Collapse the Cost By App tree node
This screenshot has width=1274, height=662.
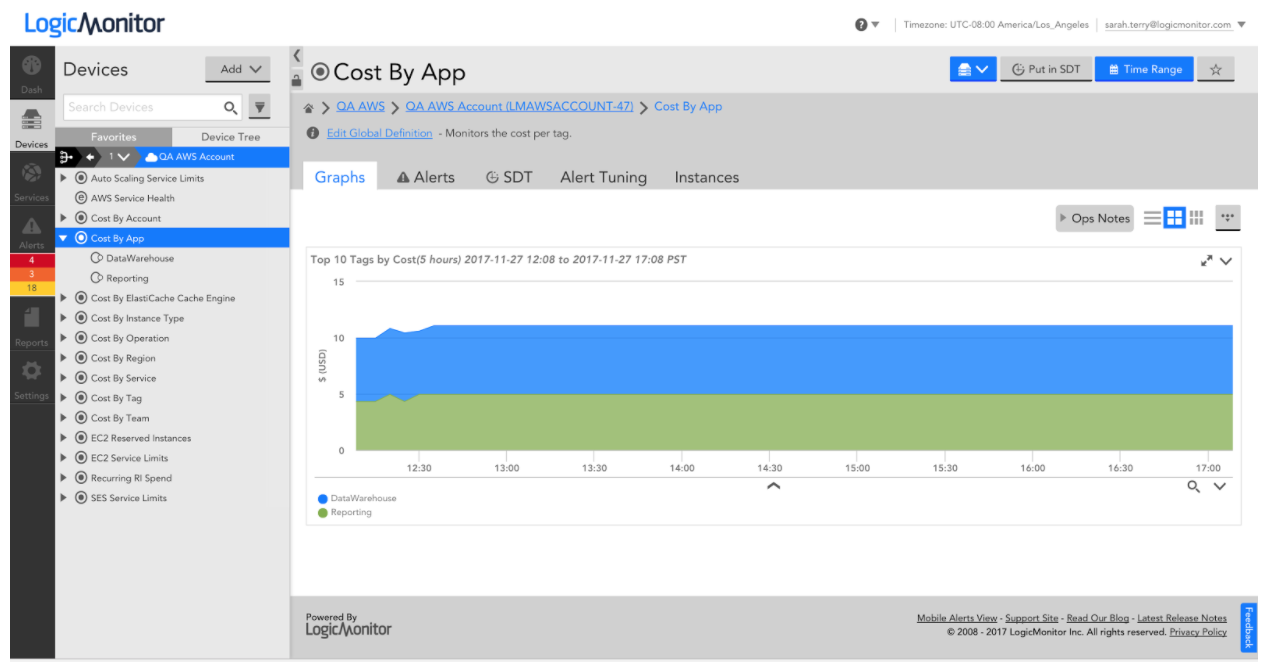tap(64, 239)
